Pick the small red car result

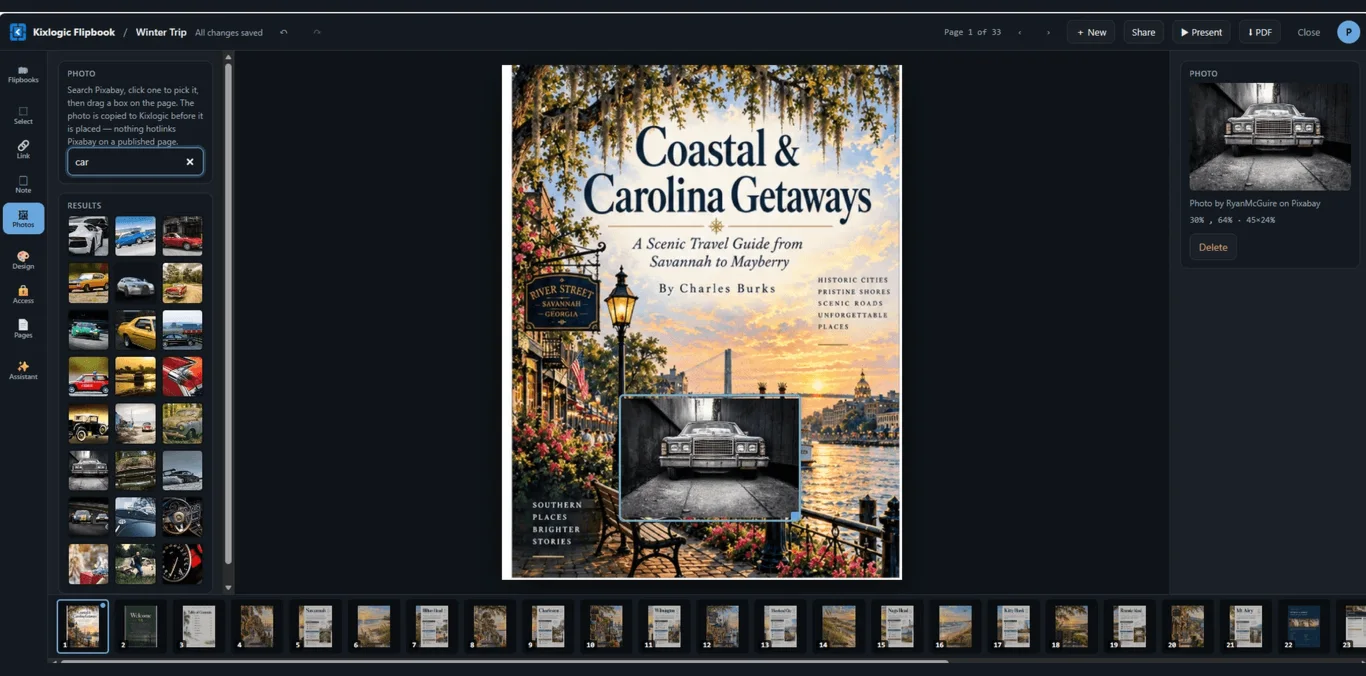(88, 377)
